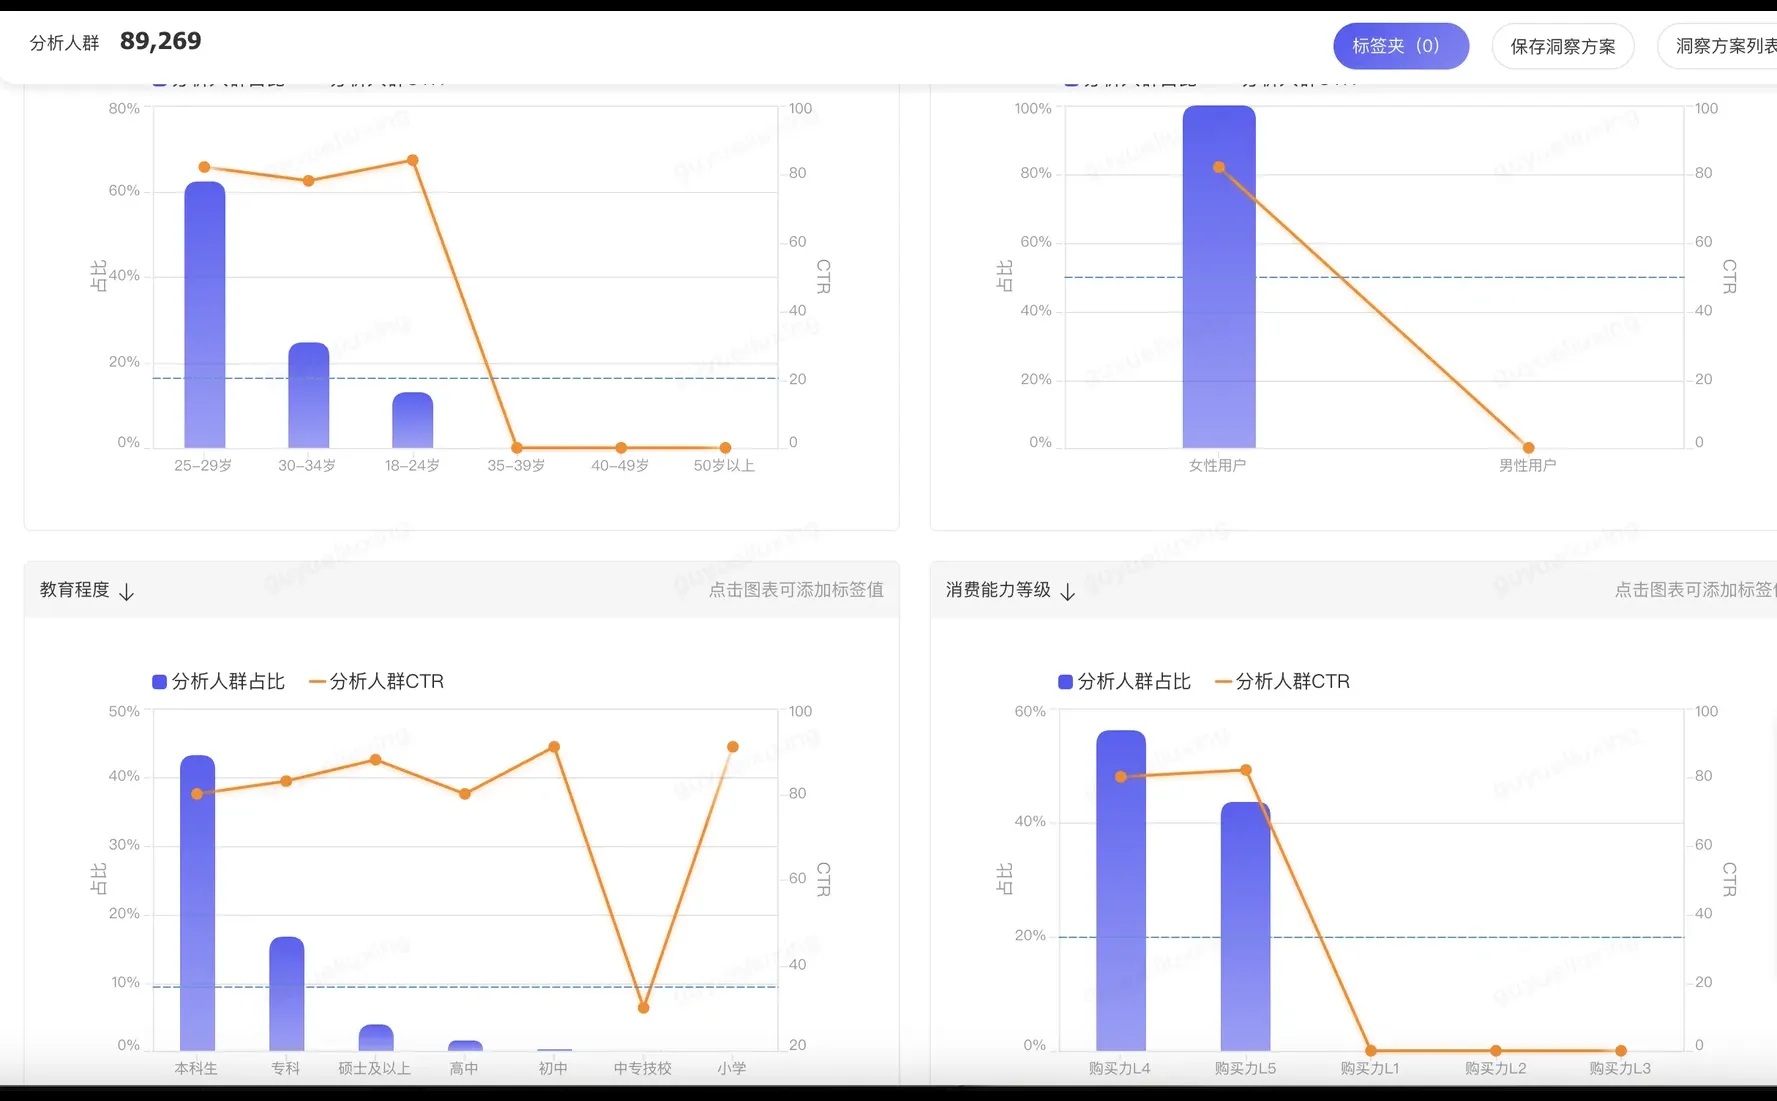Image resolution: width=1777 pixels, height=1101 pixels.
Task: Click the 89,269 audience count
Action: click(160, 41)
